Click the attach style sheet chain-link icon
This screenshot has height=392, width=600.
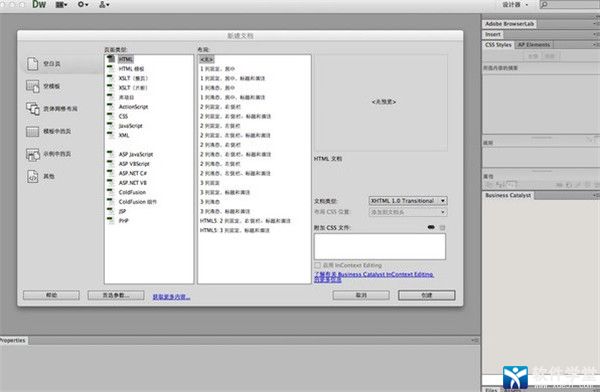click(x=431, y=227)
